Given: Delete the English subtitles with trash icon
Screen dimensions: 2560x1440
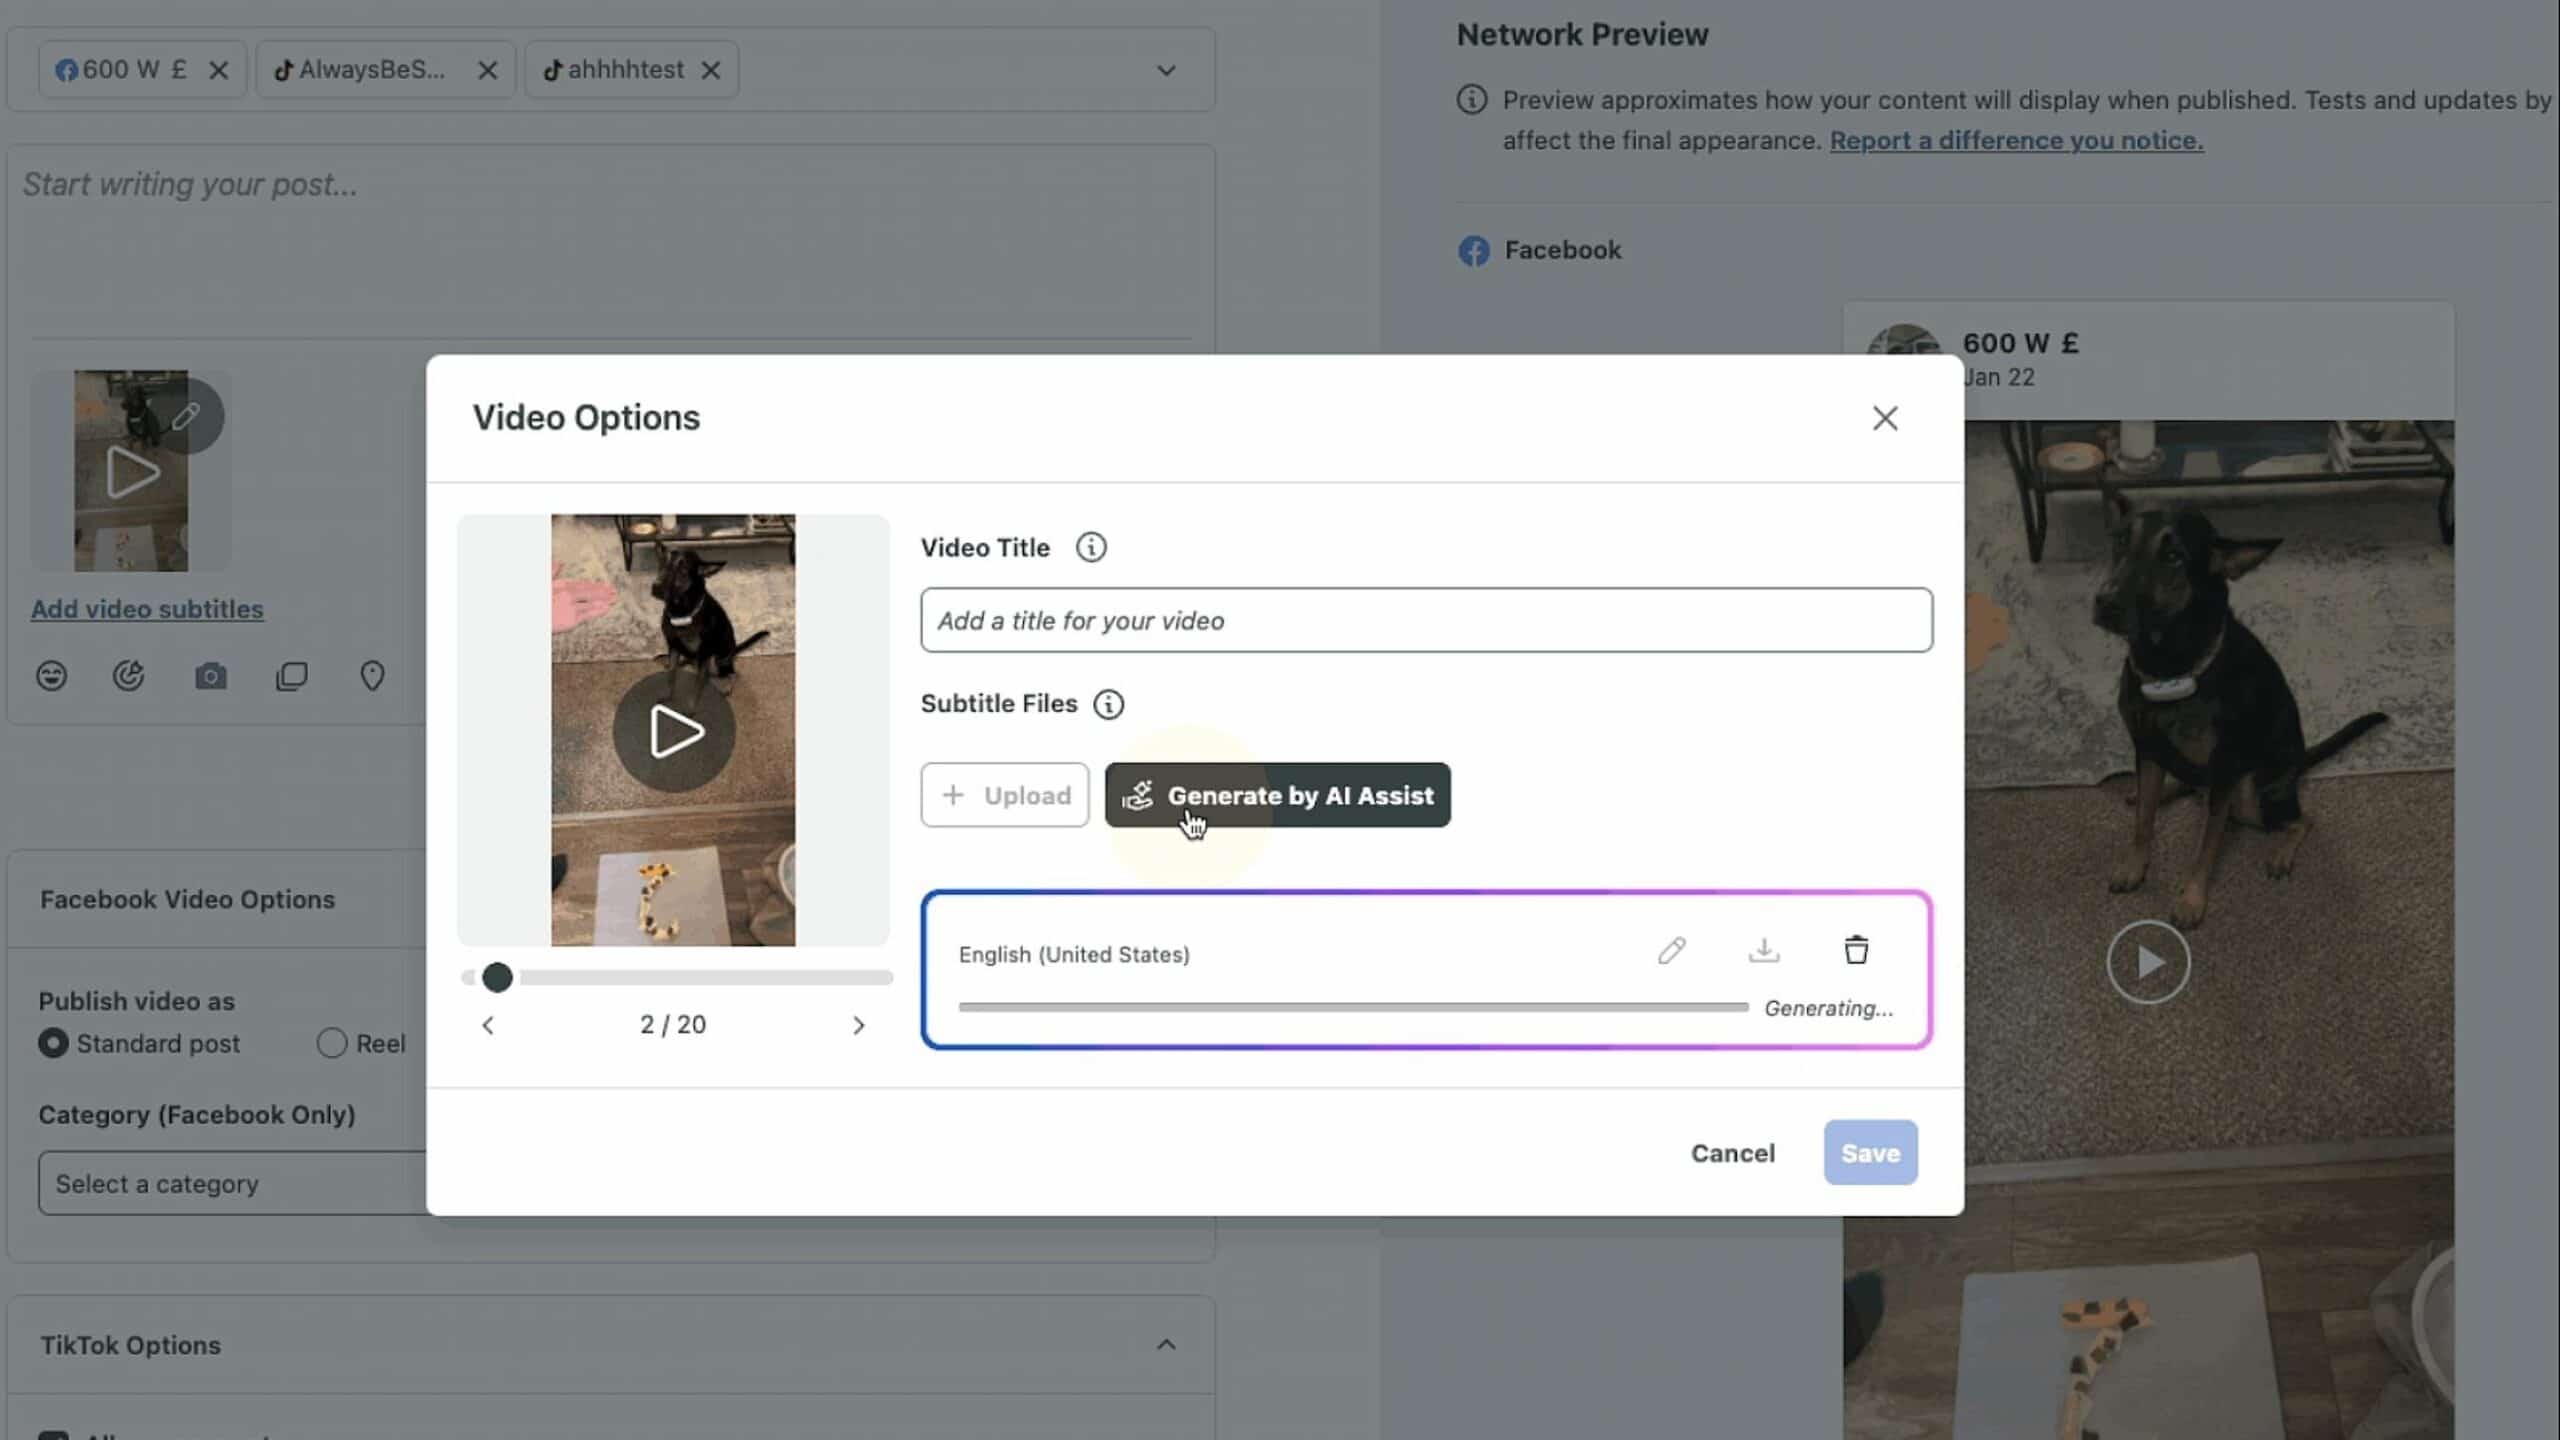Looking at the screenshot, I should click(1855, 950).
